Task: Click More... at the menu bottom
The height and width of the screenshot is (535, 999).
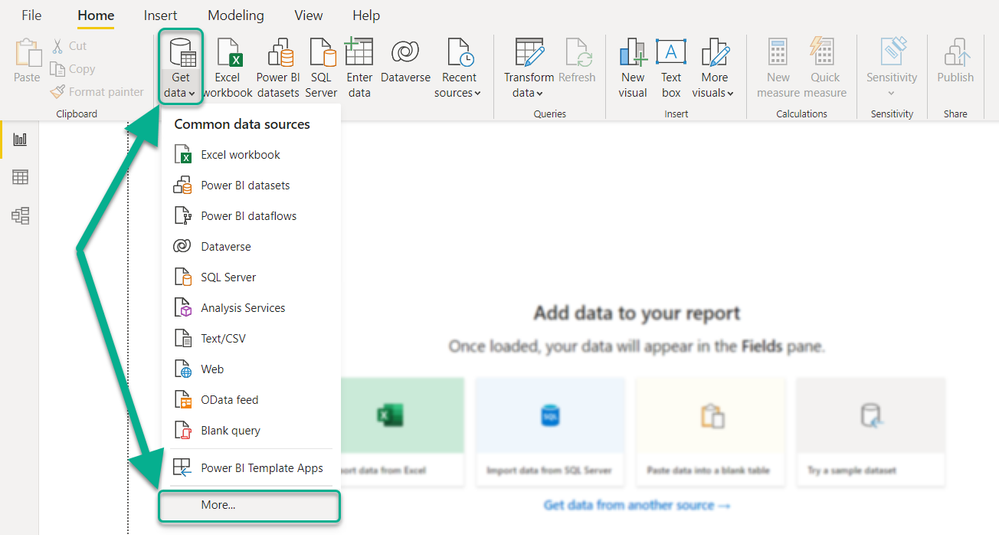Action: click(249, 506)
